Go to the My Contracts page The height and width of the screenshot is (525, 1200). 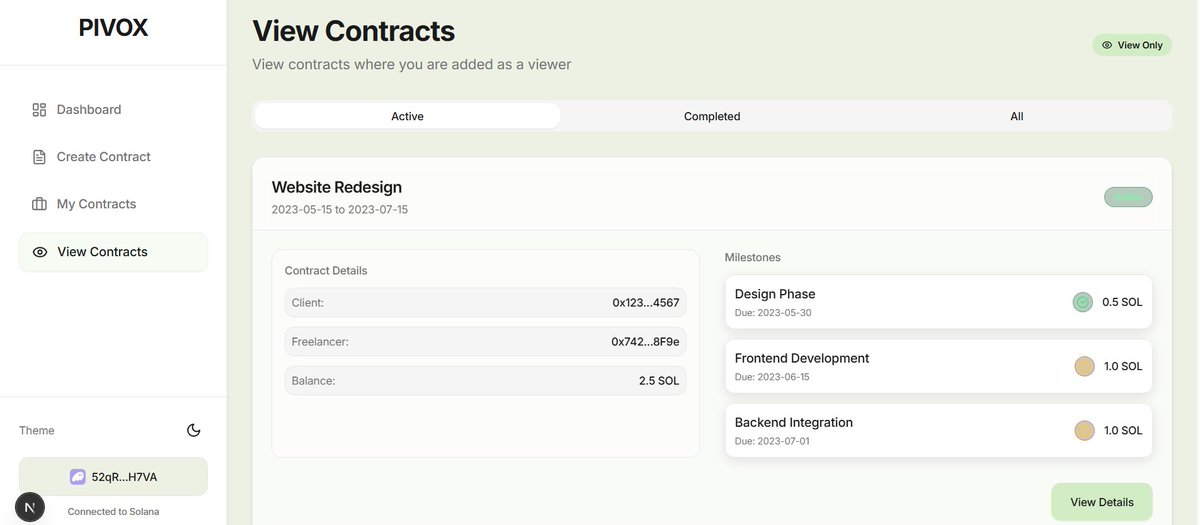pyautogui.click(x=96, y=204)
